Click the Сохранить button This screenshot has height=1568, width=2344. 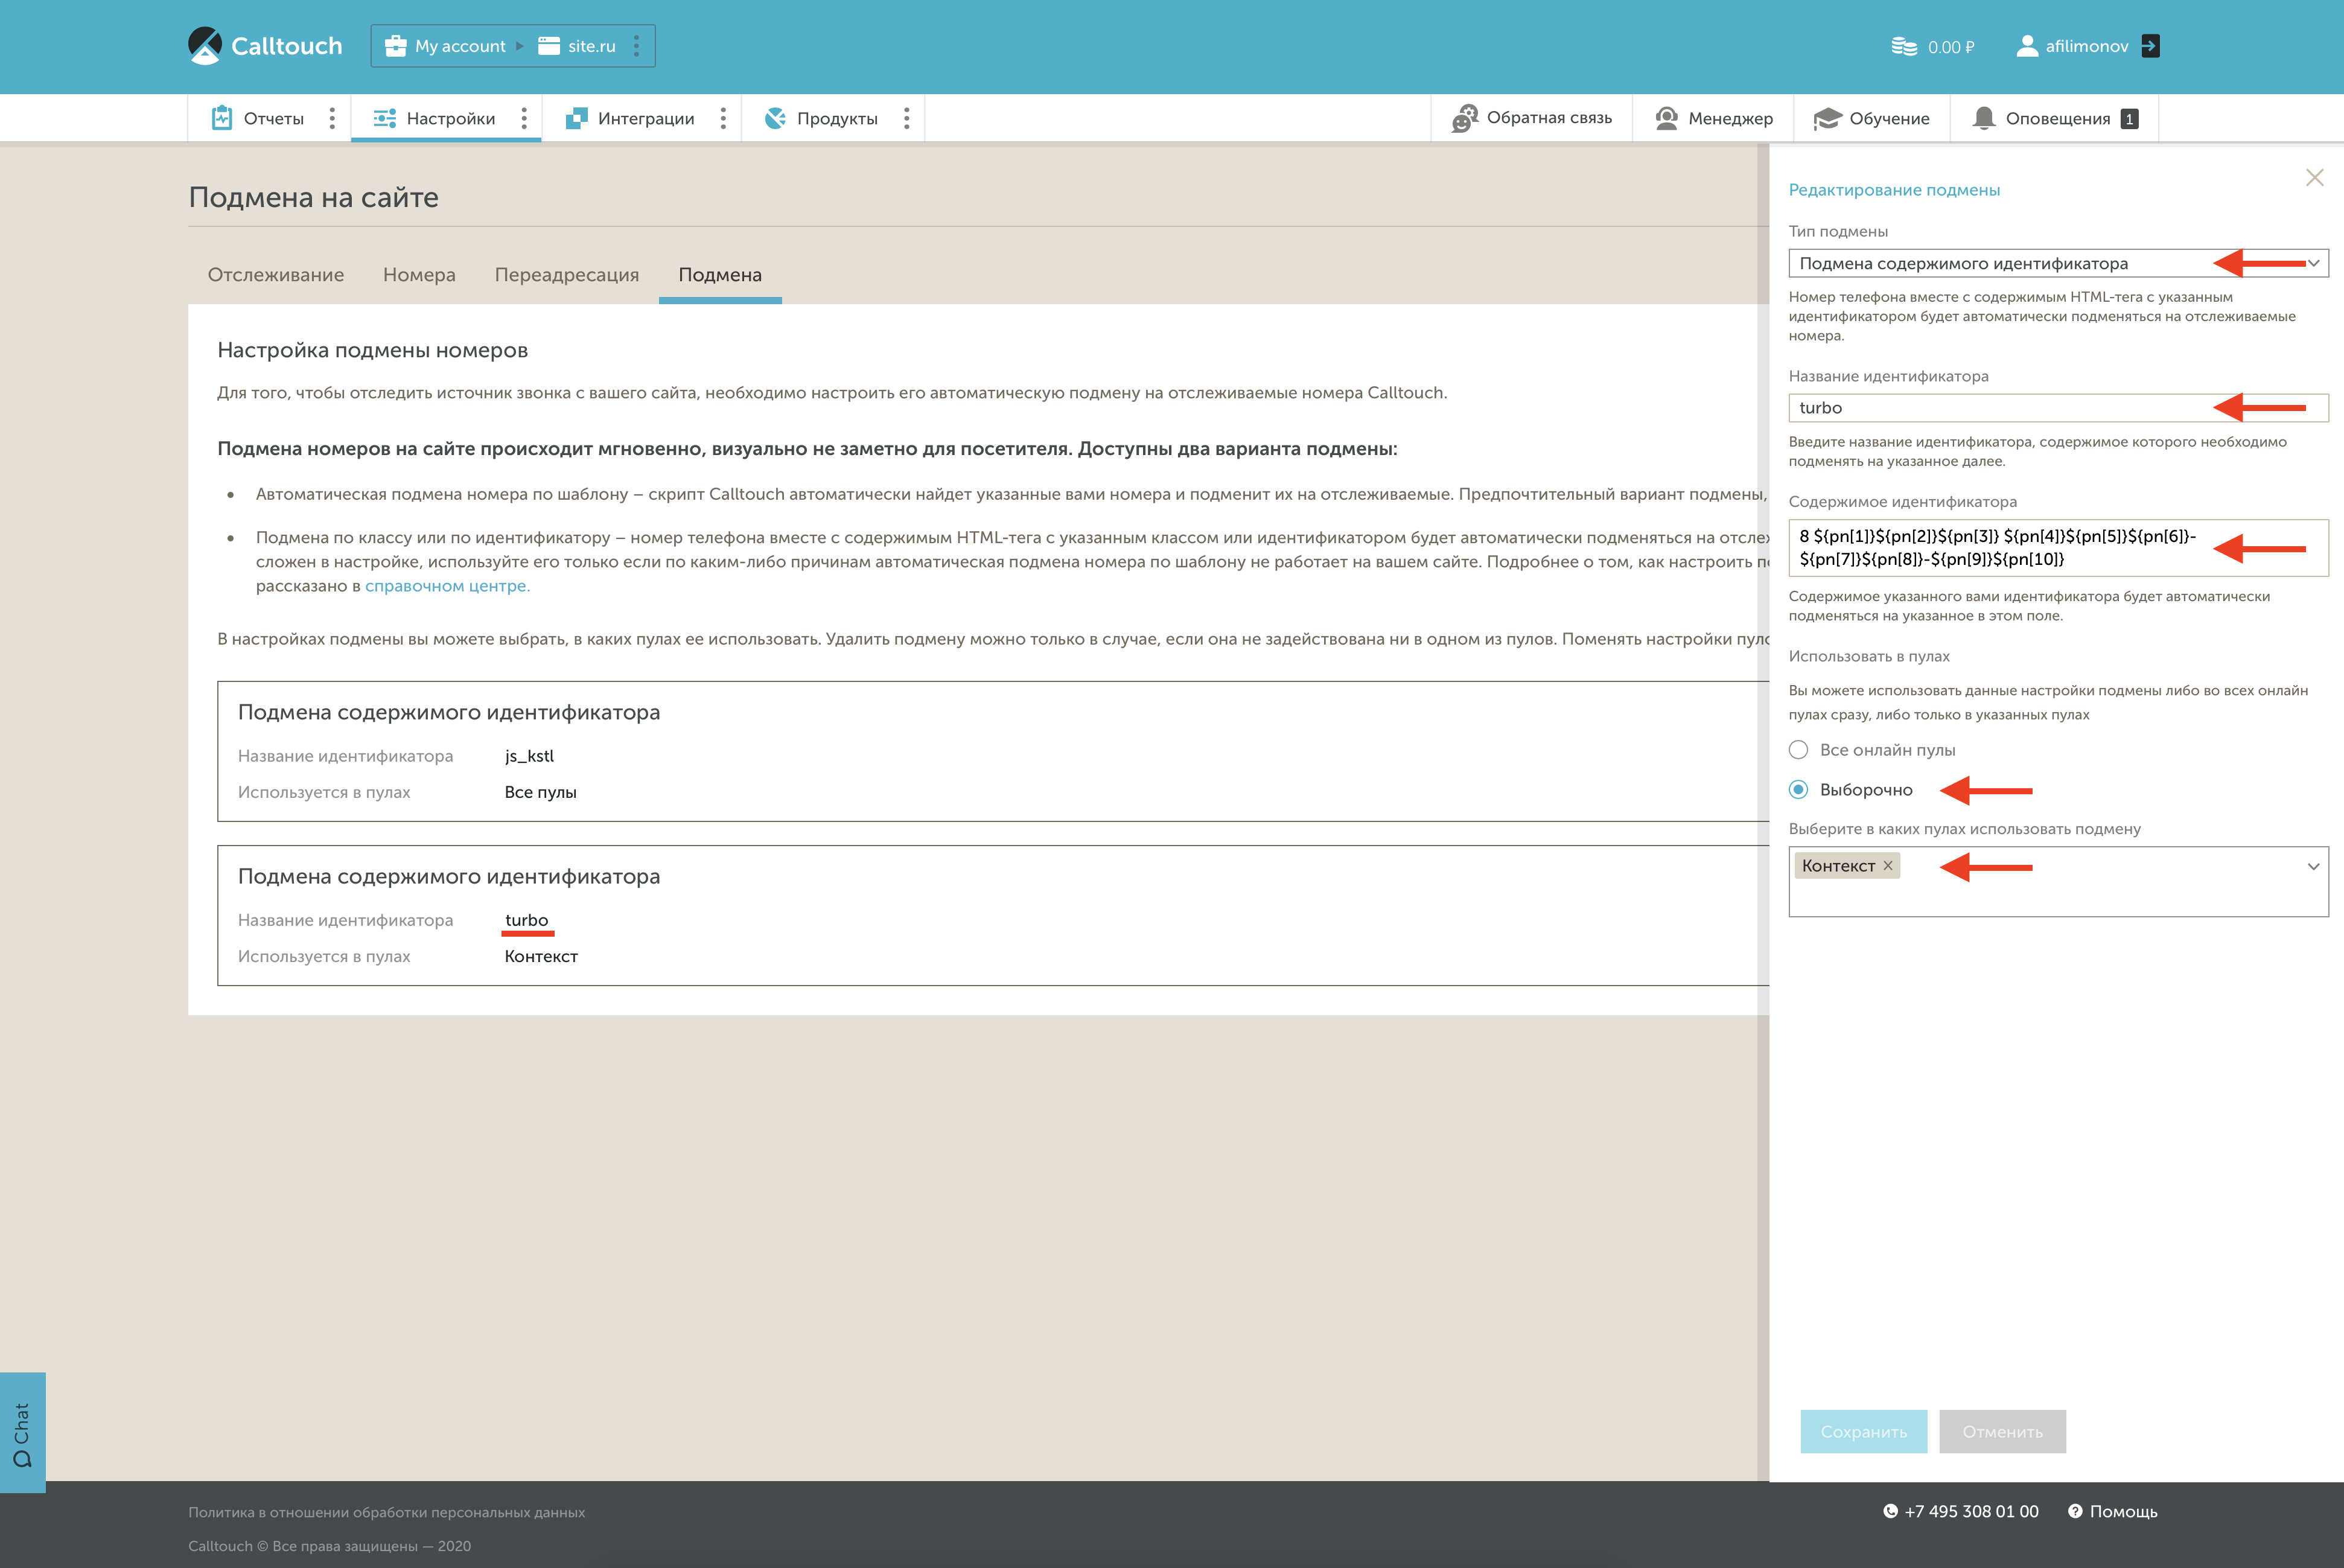(x=1863, y=1431)
